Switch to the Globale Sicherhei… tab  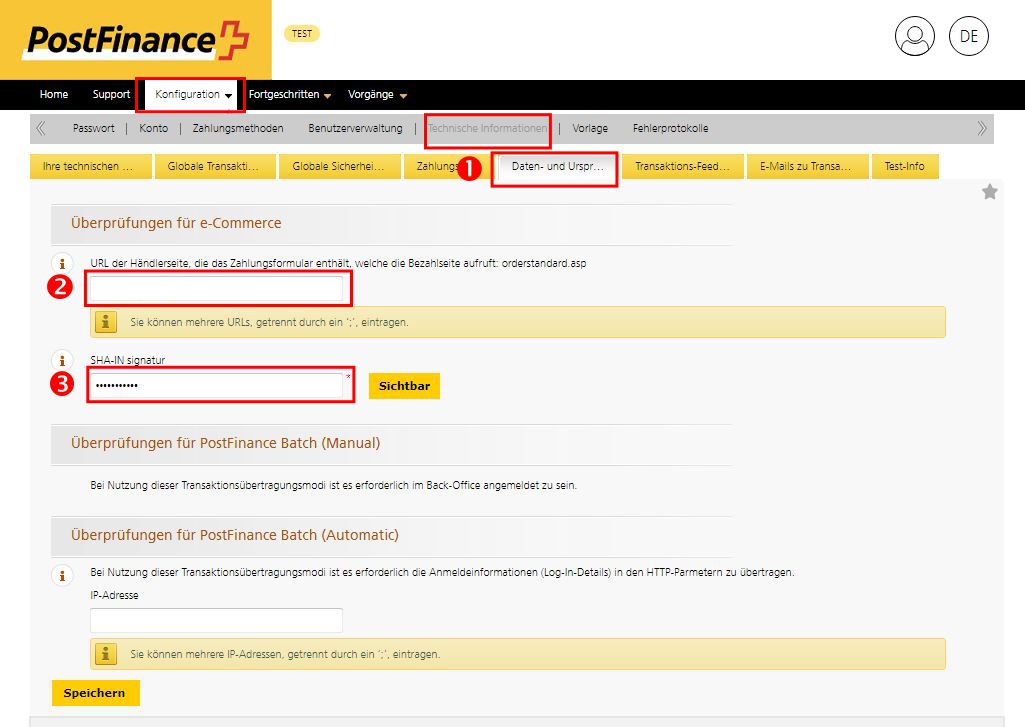pos(341,166)
